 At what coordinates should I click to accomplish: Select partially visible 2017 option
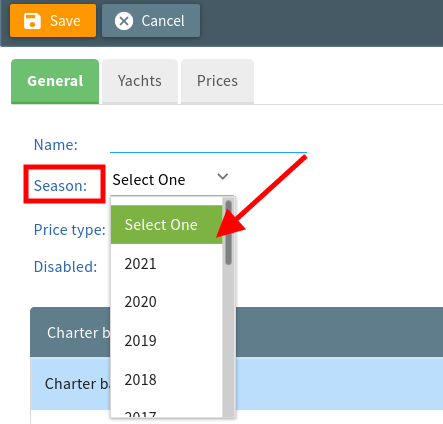pos(167,413)
